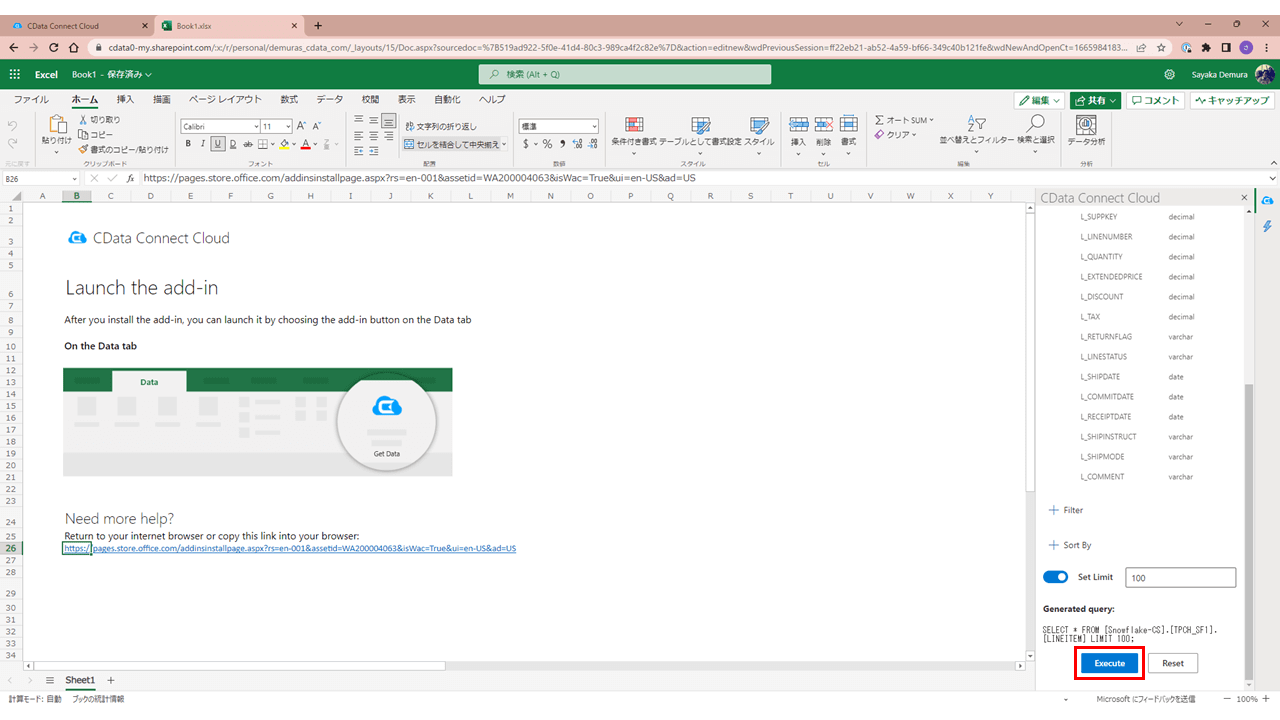Switch to the View (表示) ribbon tab

point(407,100)
